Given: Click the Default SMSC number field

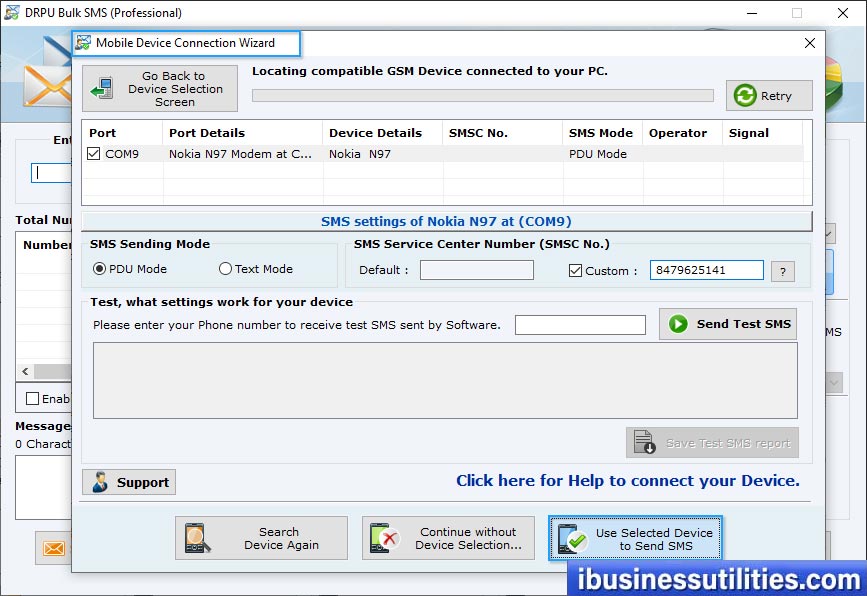Looking at the screenshot, I should [x=477, y=270].
